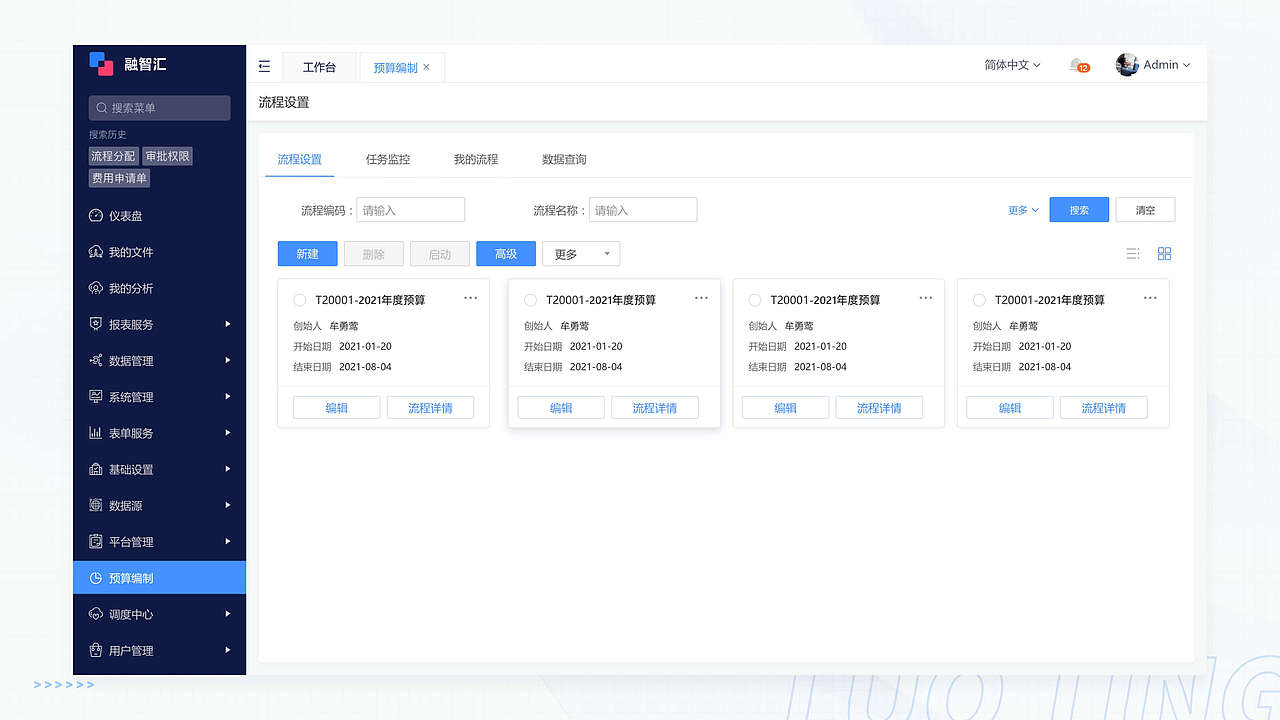Open the 更多 dropdown beside 高级
Screen dimensions: 1280x720
[581, 254]
